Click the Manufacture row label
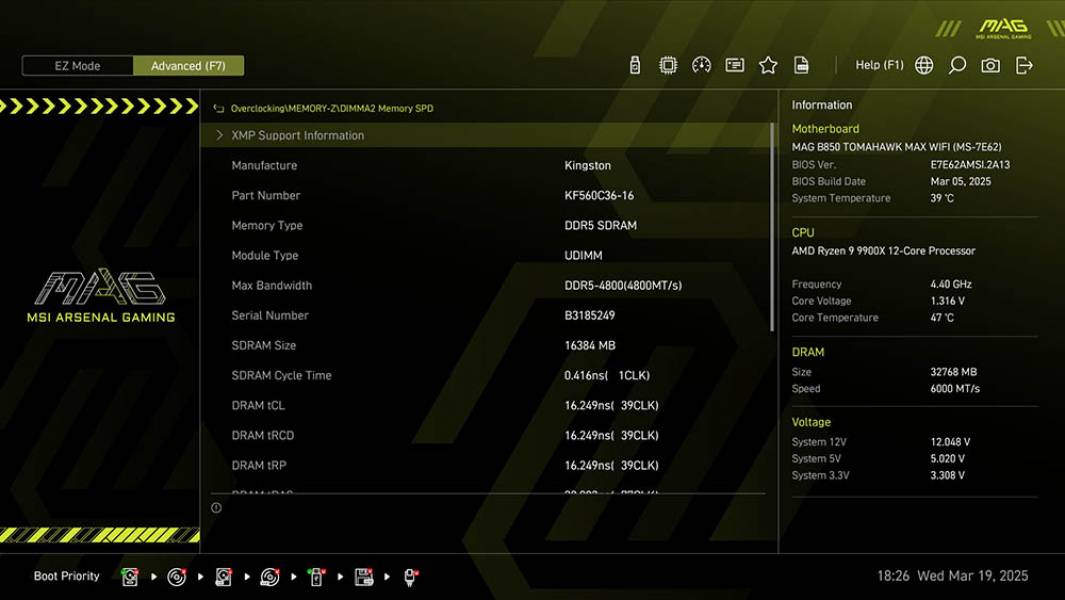1065x600 pixels. 264,165
